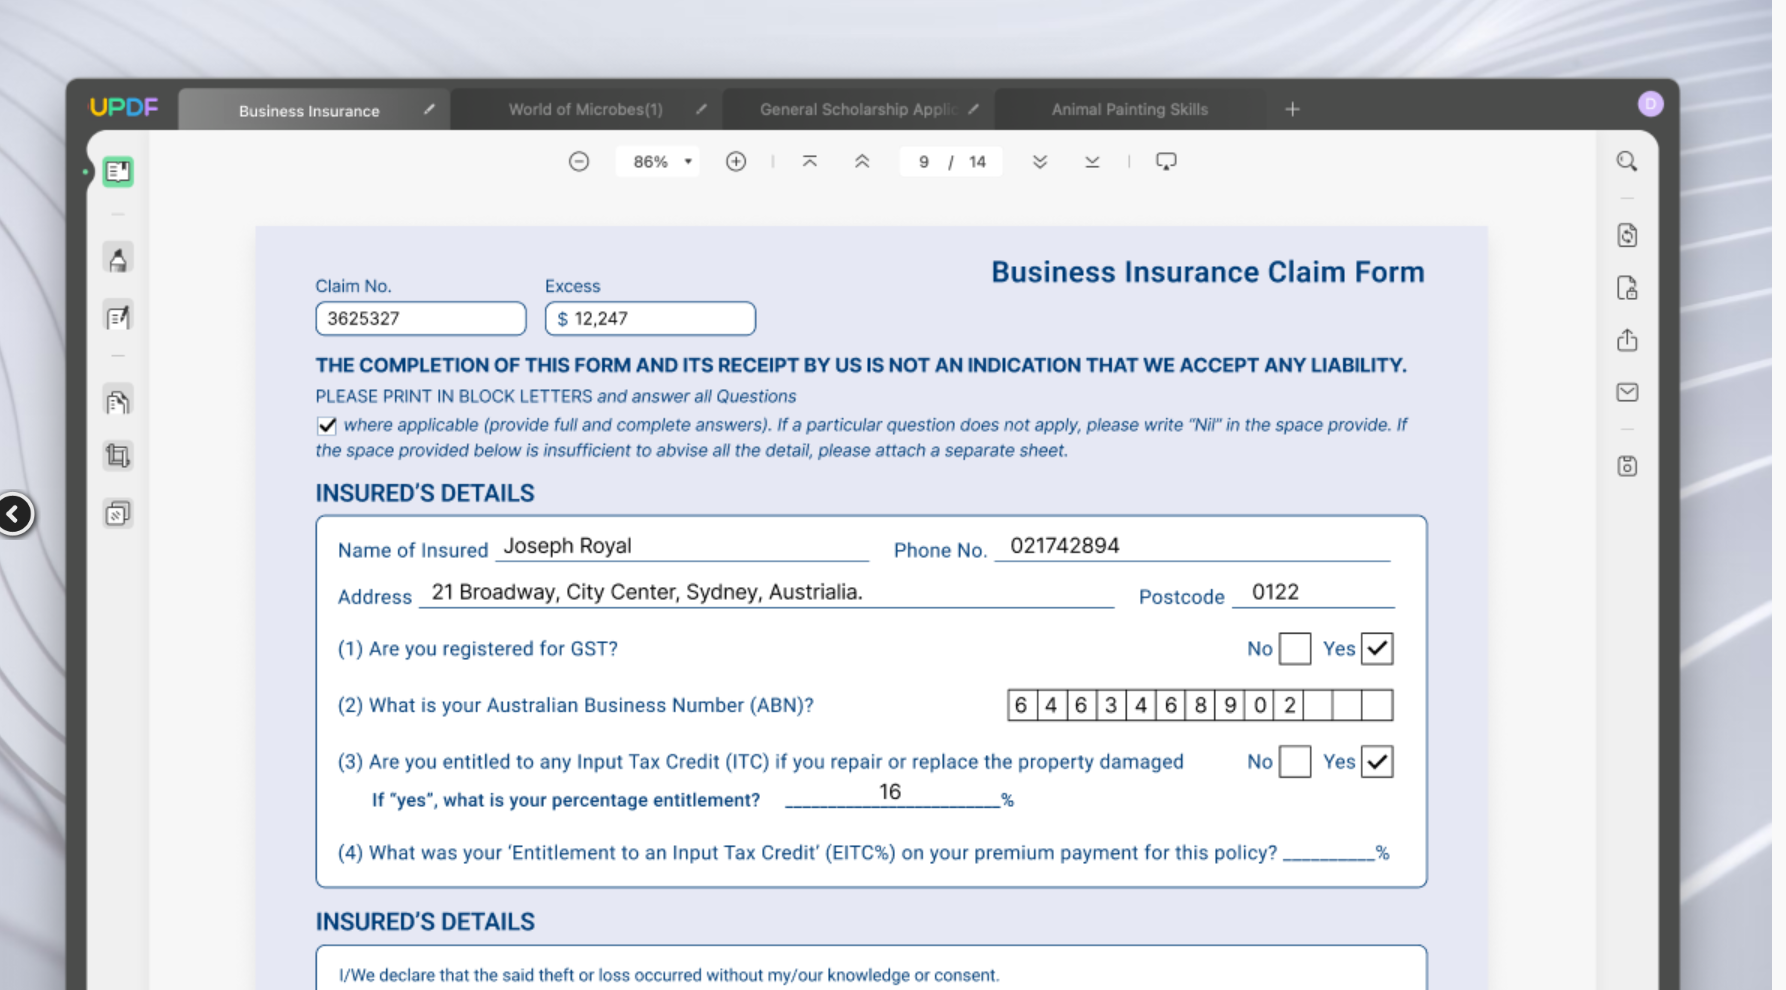Click the zoom in plus button
Image resolution: width=1786 pixels, height=990 pixels.
click(x=736, y=162)
